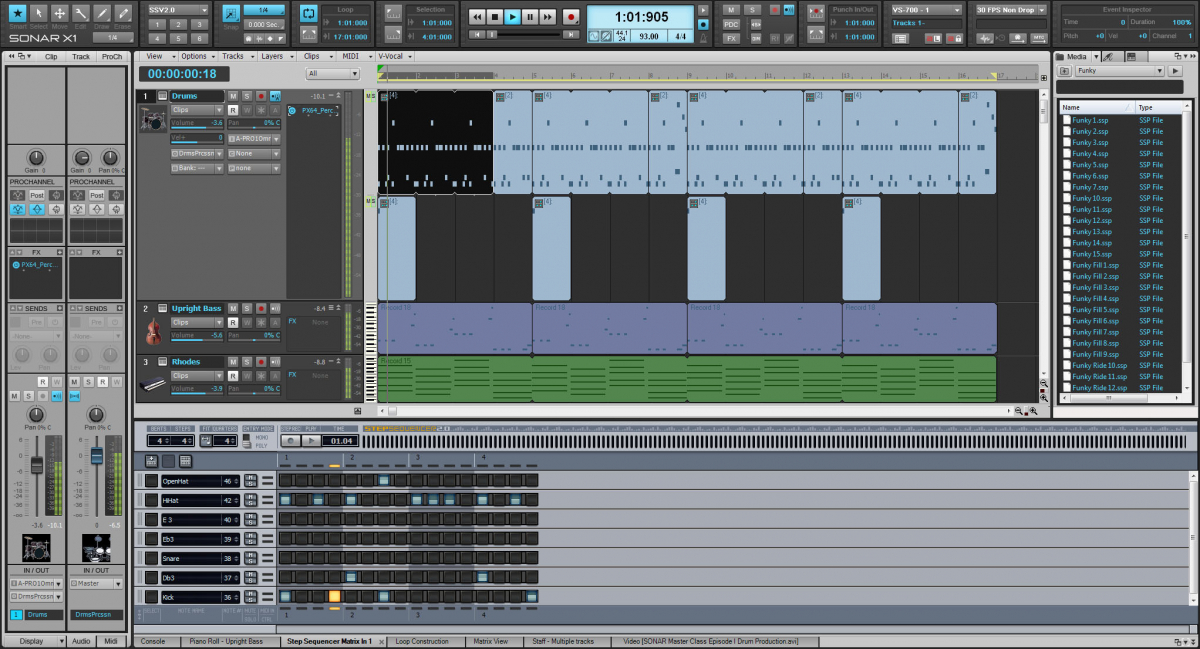Toggle loop playback on or off
Viewport: 1200px width, 649px height.
308,14
